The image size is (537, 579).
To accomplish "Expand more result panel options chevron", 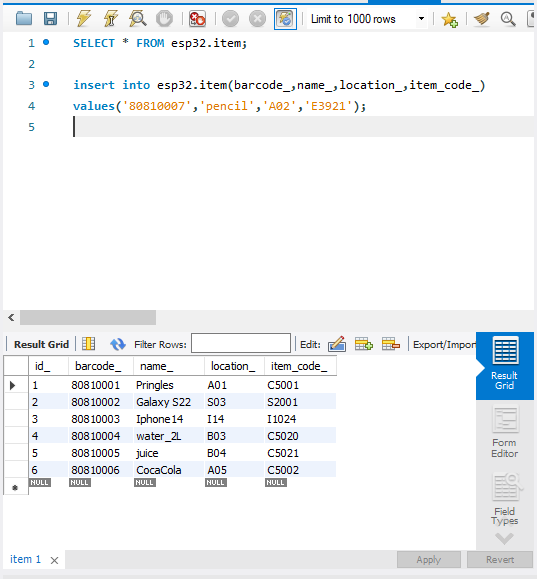I will pos(504,538).
